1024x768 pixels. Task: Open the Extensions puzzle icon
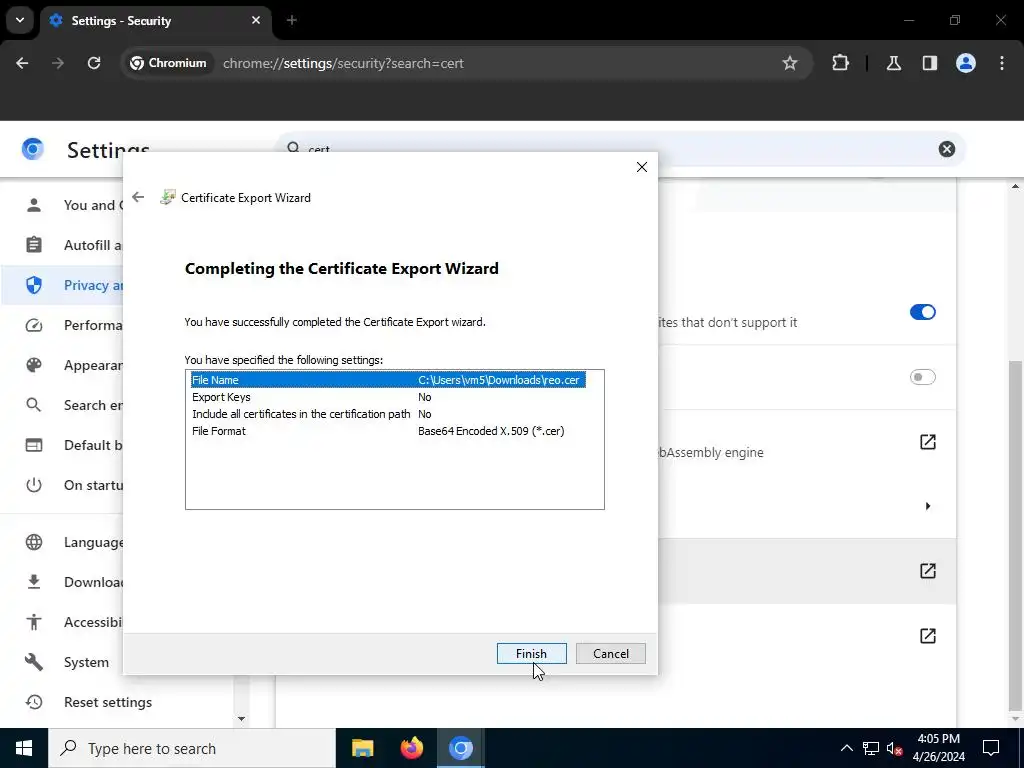point(840,63)
